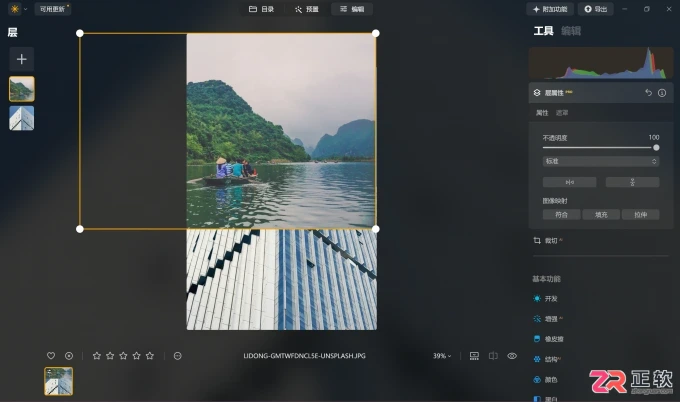Open the 增强 enhance AI tool
This screenshot has width=680, height=402.
coord(548,319)
